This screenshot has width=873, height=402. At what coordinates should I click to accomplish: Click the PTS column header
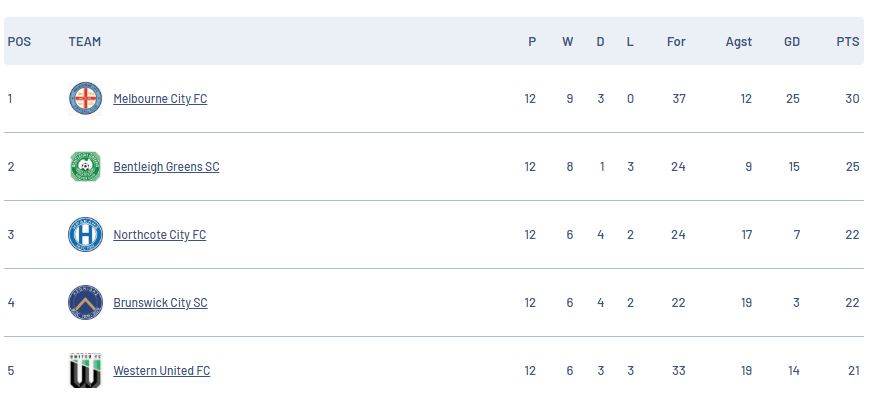click(x=848, y=42)
